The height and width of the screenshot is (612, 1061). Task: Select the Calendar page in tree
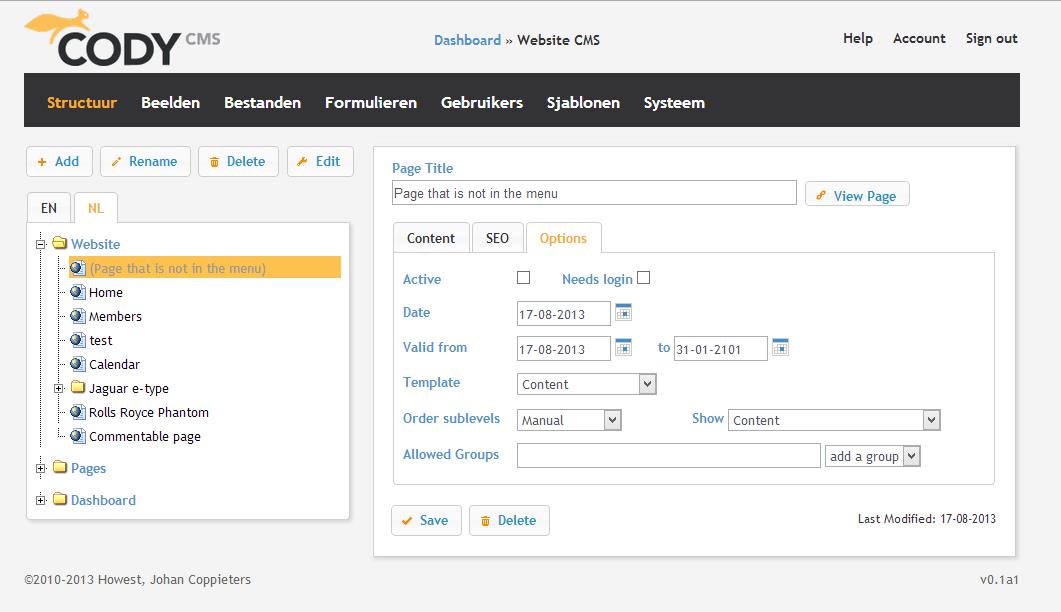[x=114, y=364]
